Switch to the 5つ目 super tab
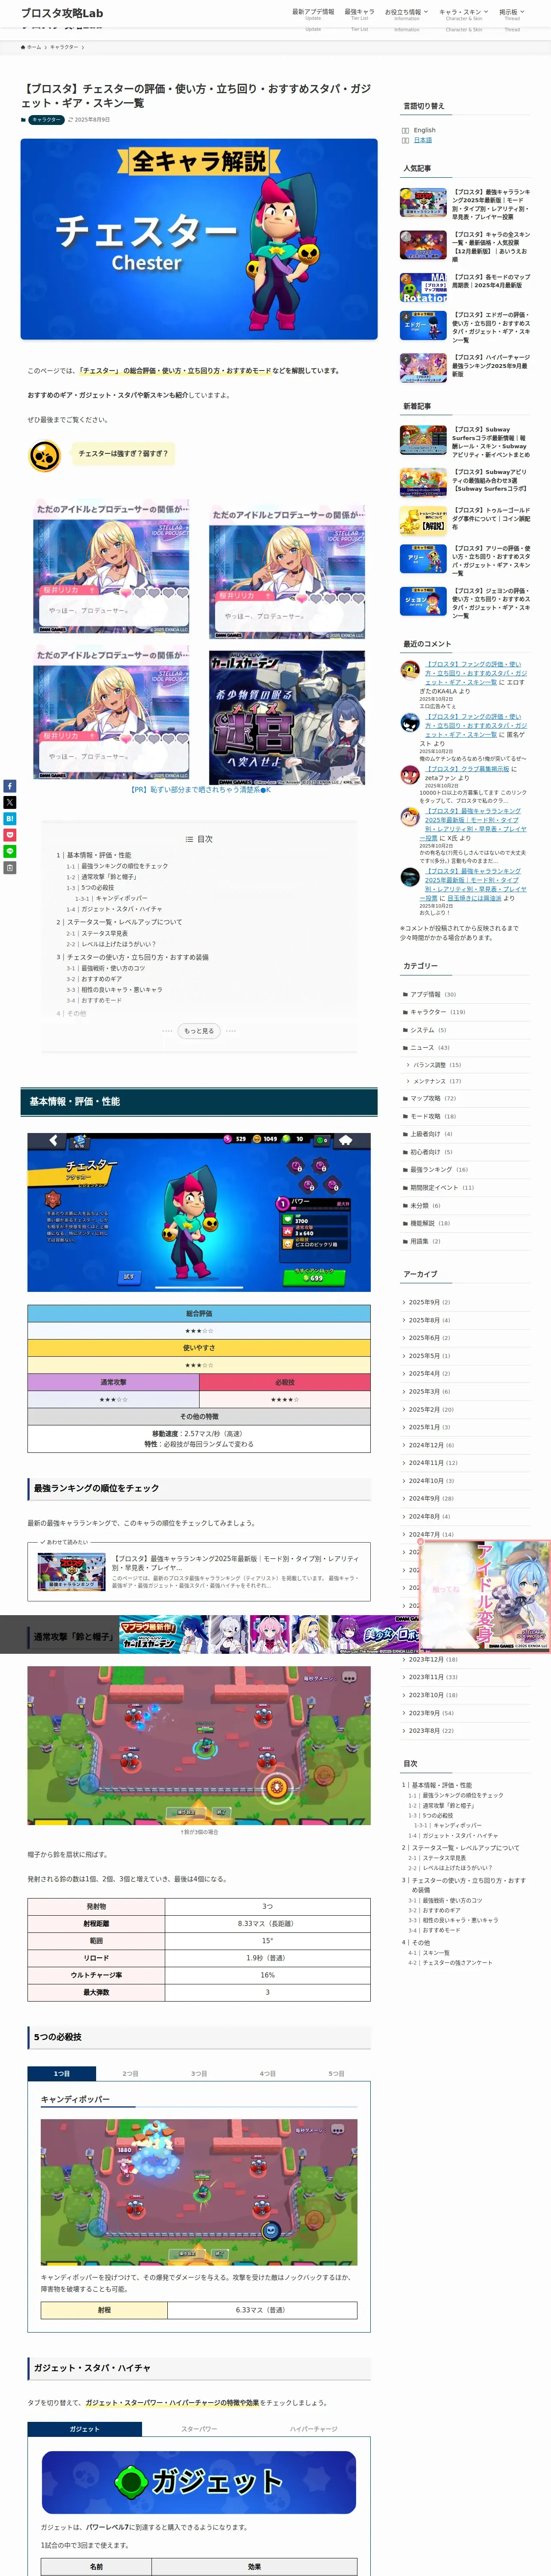551x2576 pixels. 336,2073
